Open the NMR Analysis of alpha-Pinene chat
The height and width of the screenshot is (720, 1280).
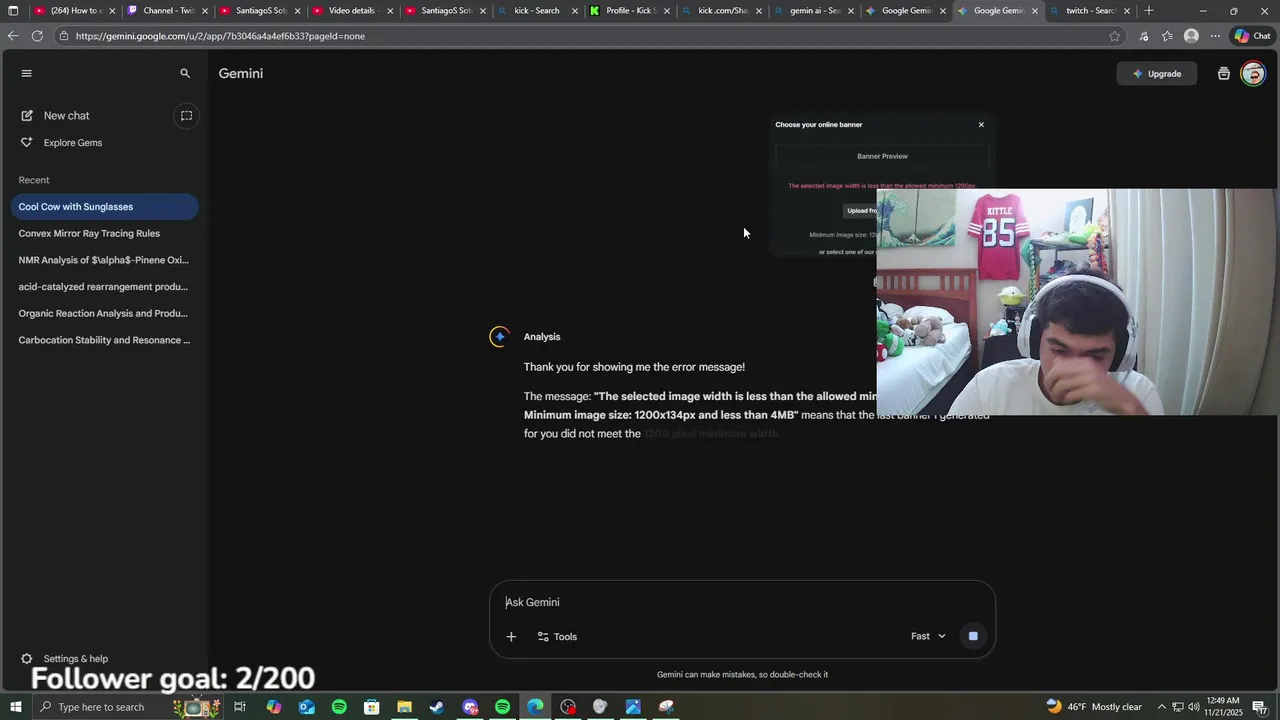tap(104, 260)
